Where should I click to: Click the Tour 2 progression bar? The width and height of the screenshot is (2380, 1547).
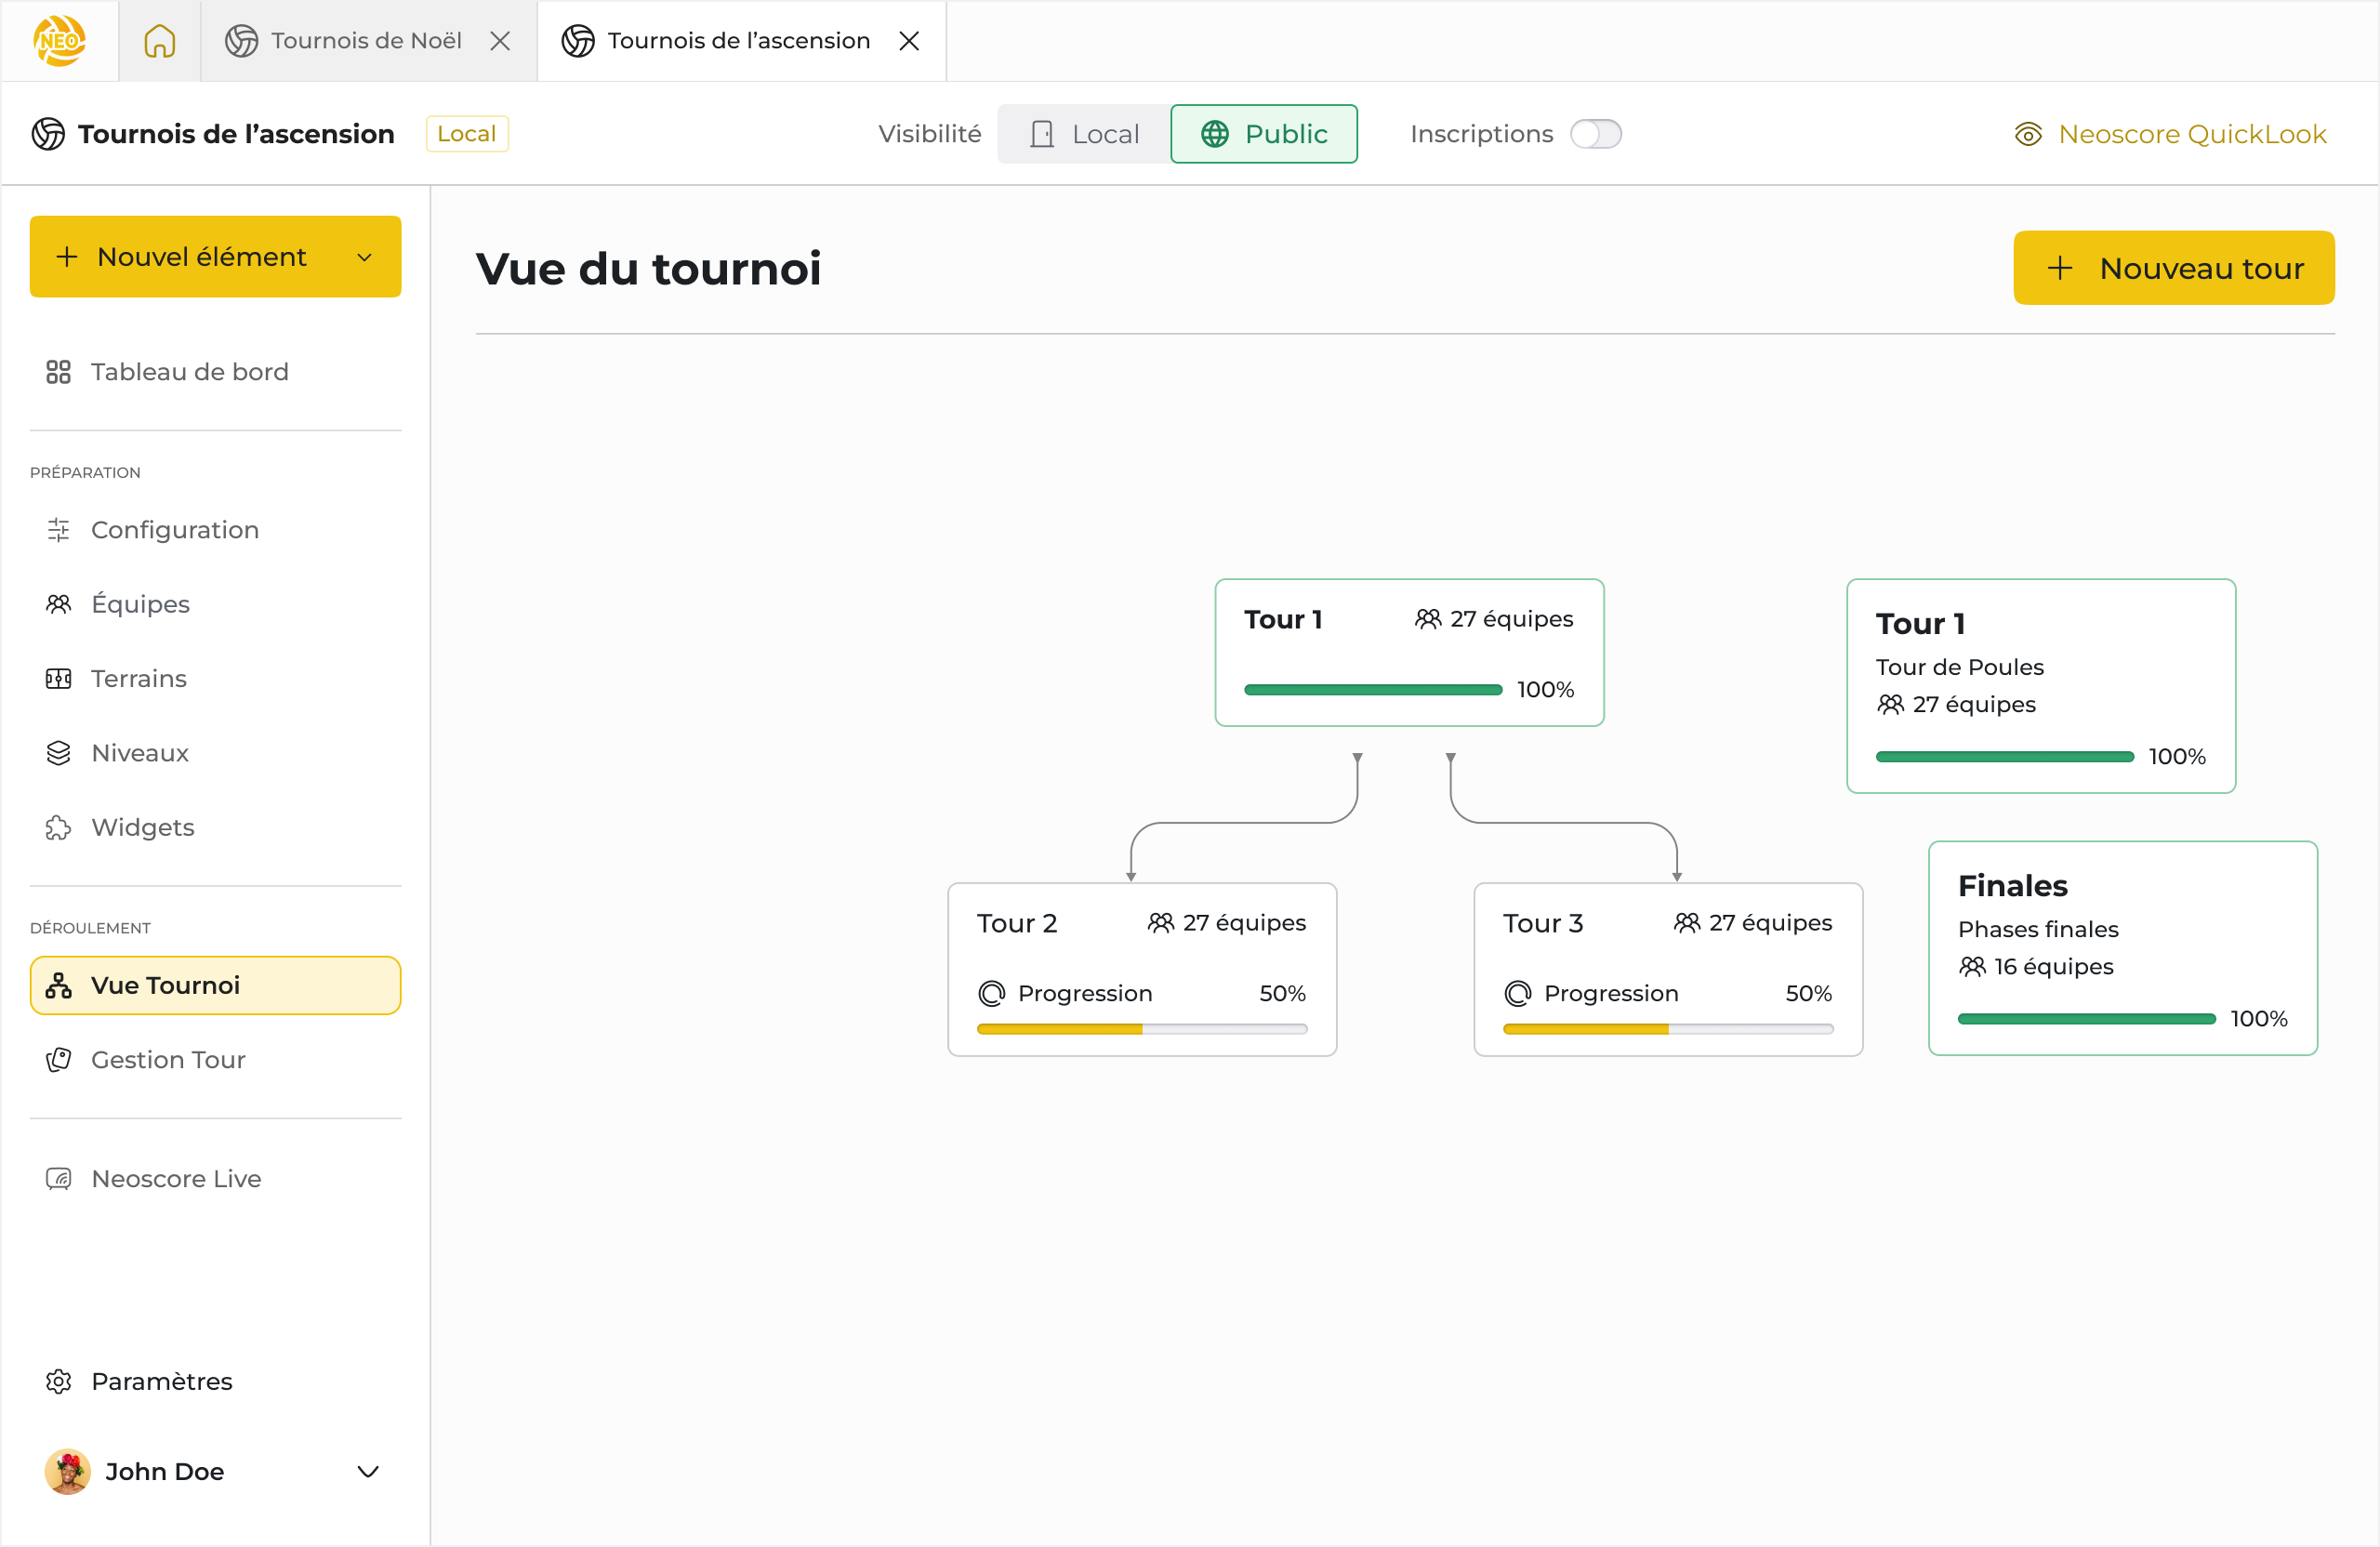[1142, 1028]
